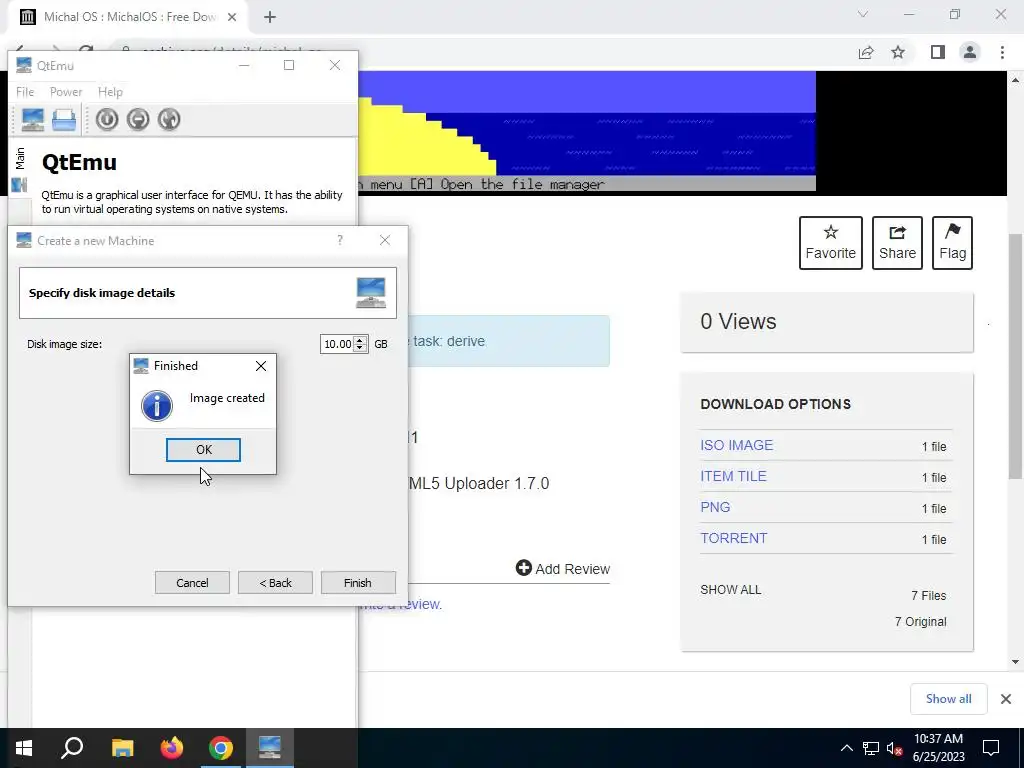Open the wizard help question mark
Image resolution: width=1024 pixels, height=768 pixels.
pyautogui.click(x=340, y=240)
